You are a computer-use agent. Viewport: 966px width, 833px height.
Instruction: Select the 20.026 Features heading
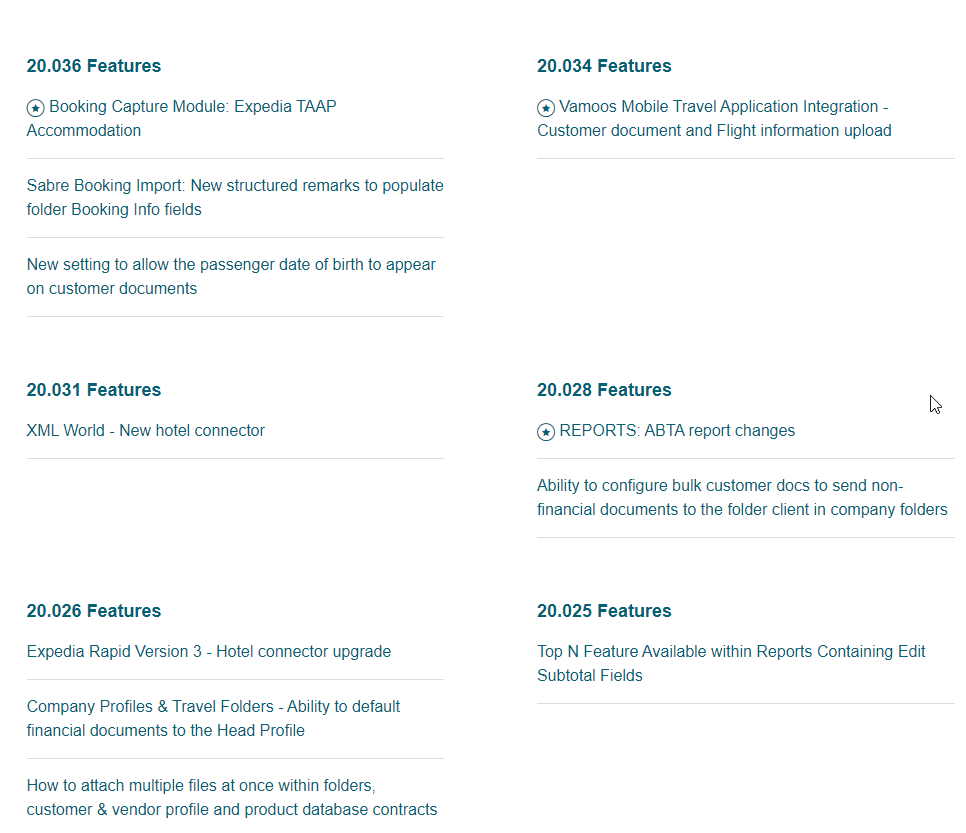pos(94,611)
